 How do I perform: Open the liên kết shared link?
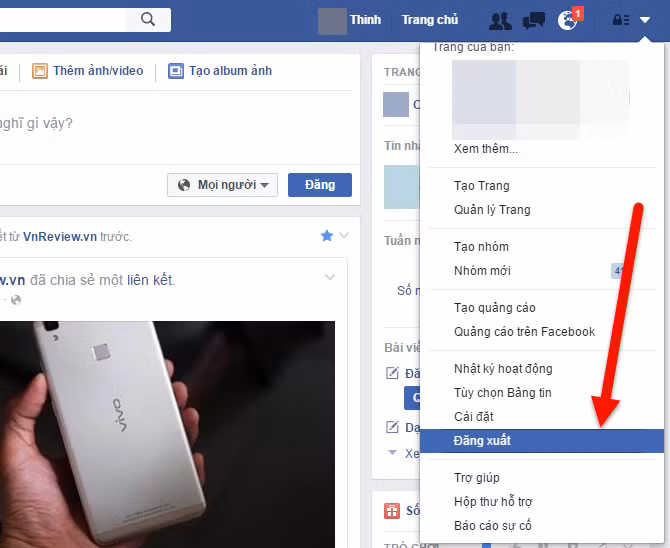click(150, 280)
